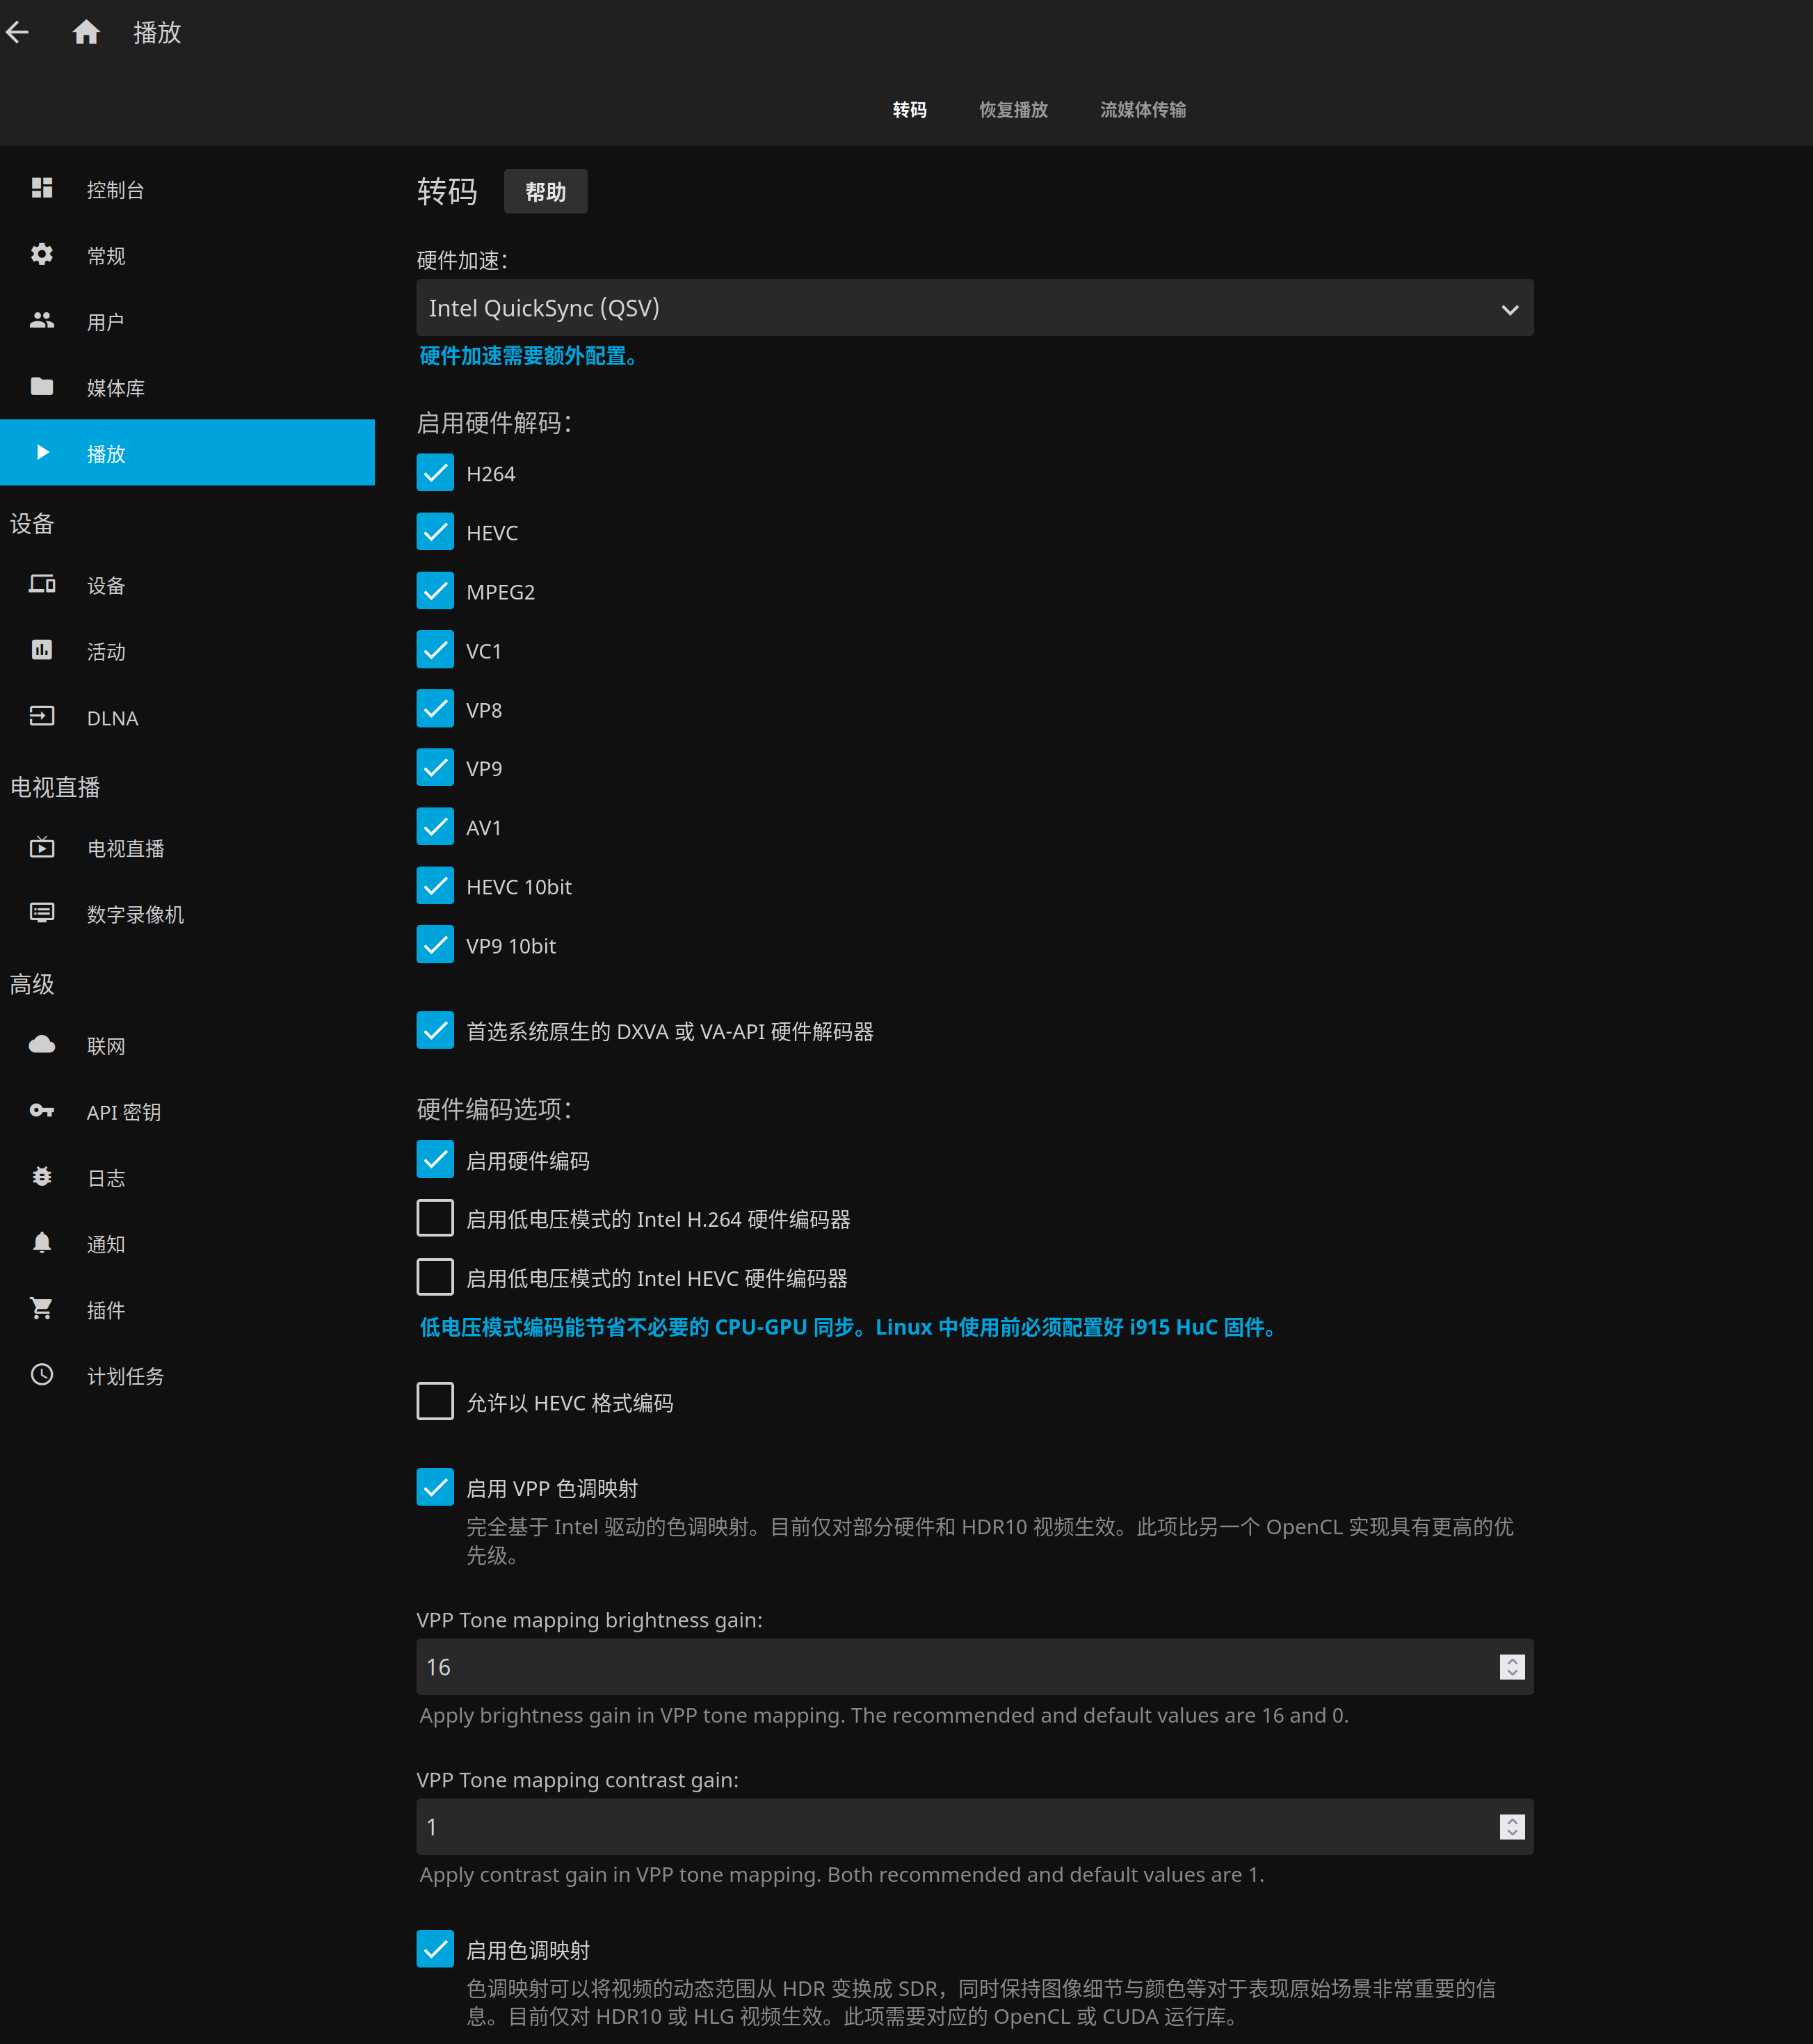Screen dimensions: 1813x2044
Task: Click the cloud icon for 联网
Action: pyautogui.click(x=42, y=1045)
